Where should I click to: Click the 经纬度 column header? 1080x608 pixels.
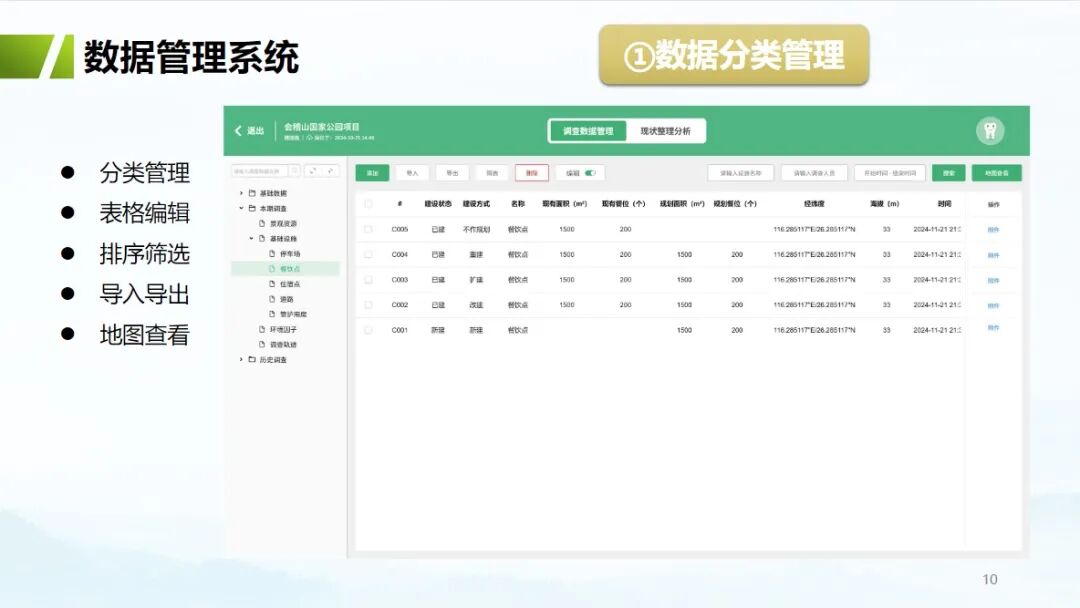click(x=814, y=204)
